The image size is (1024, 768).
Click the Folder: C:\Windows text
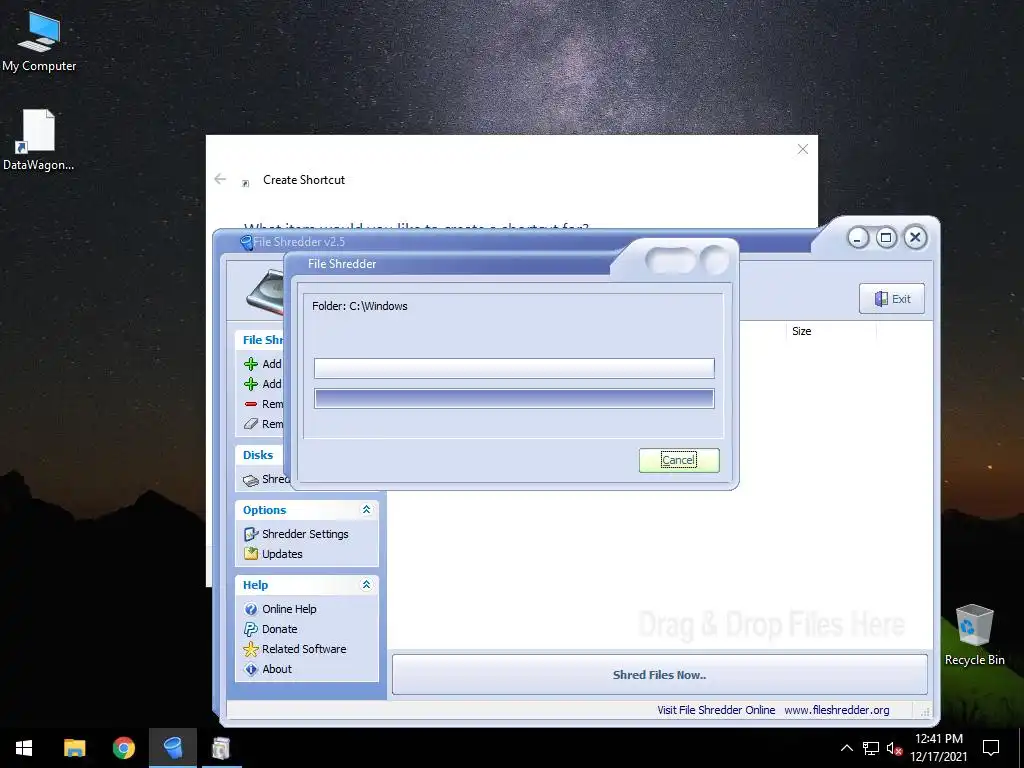(360, 306)
